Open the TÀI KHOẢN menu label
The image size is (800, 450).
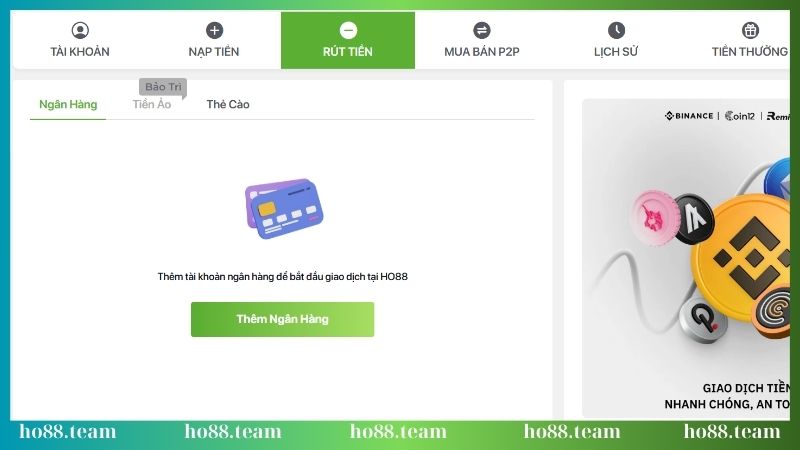[80, 52]
